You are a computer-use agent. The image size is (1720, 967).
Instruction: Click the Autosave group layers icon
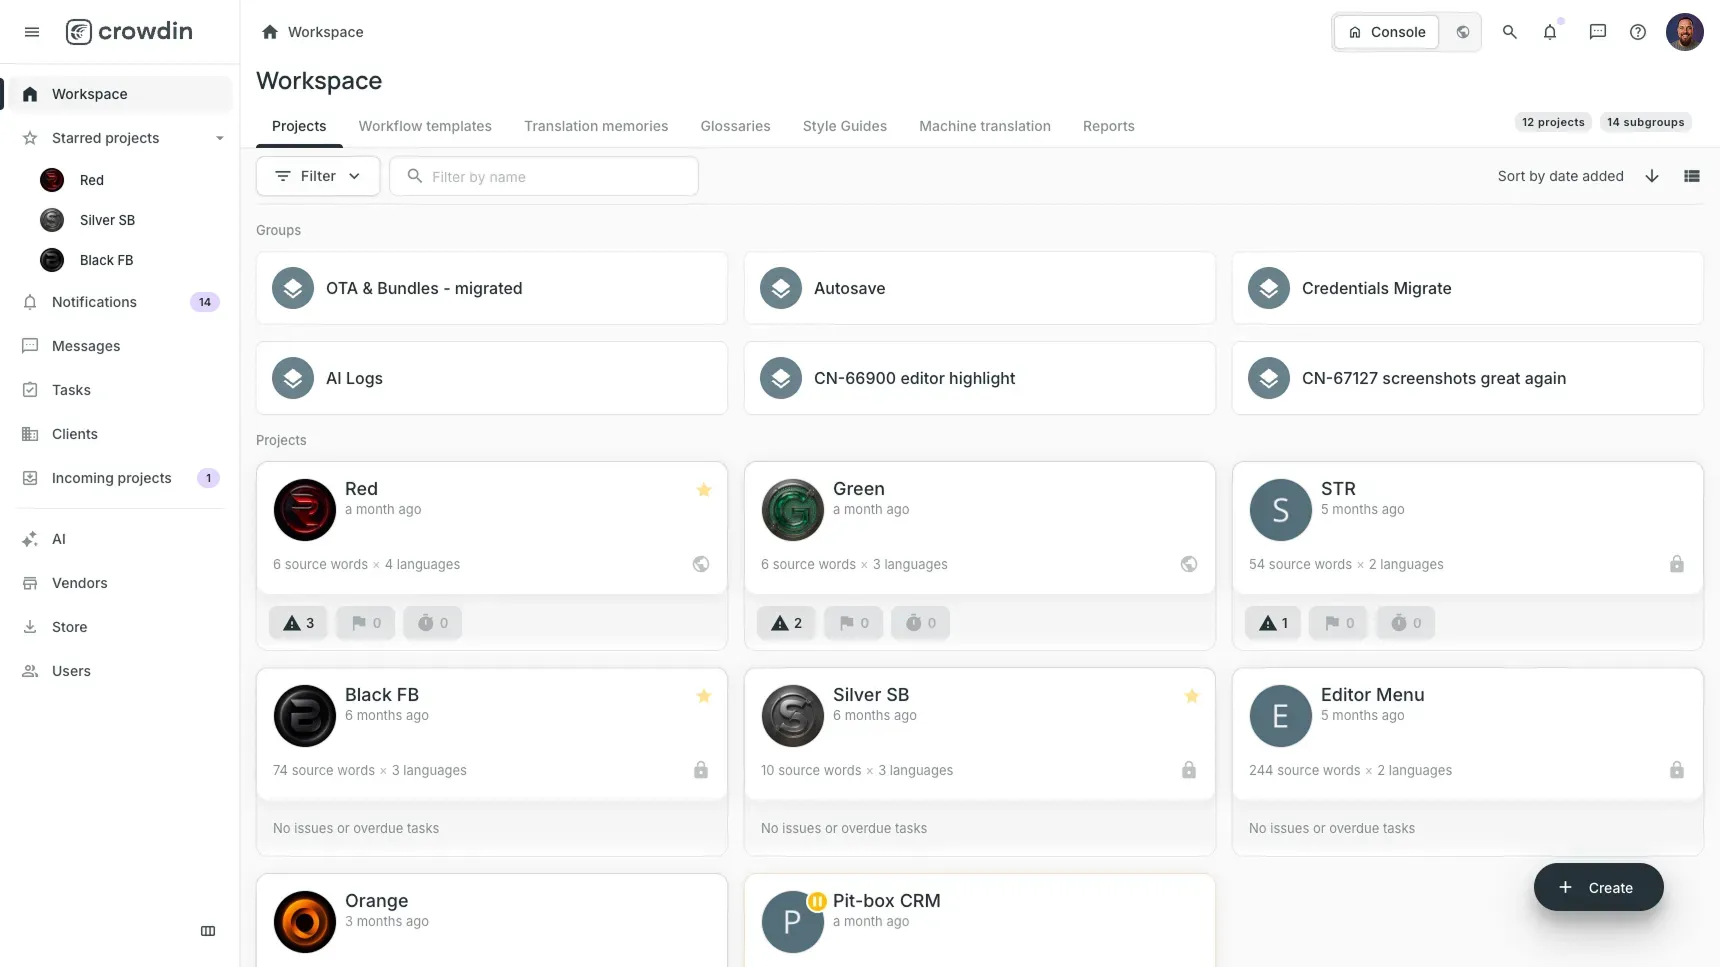point(781,288)
